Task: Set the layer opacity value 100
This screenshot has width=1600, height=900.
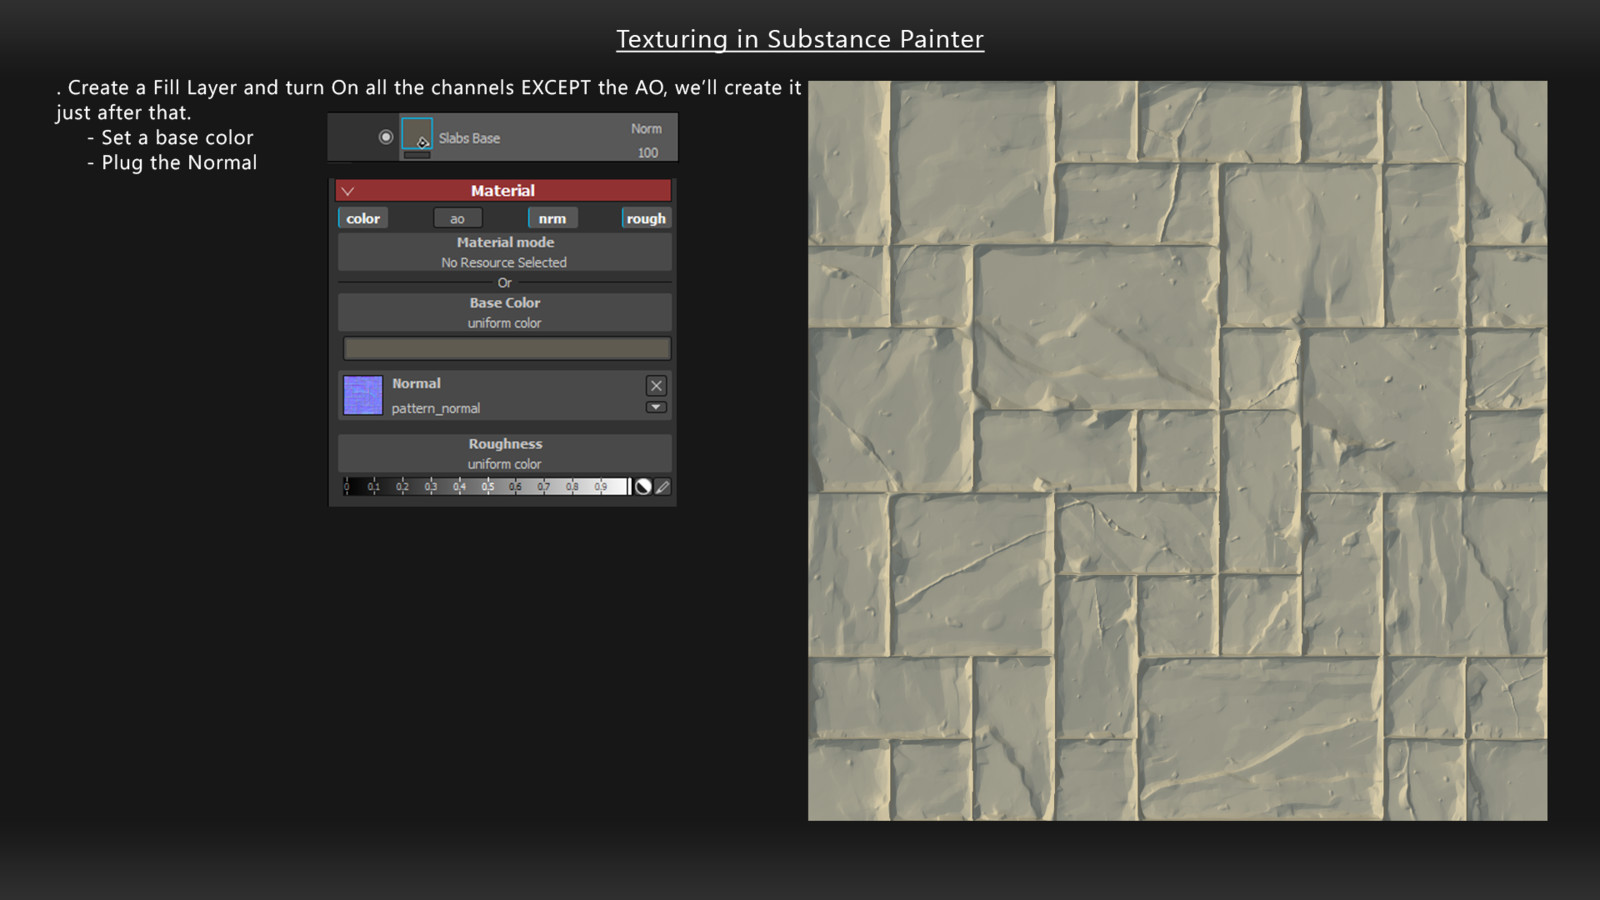Action: (648, 152)
